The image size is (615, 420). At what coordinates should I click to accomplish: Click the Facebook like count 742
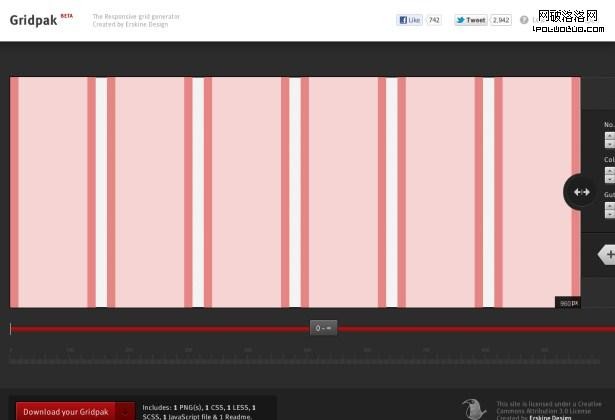click(x=434, y=20)
